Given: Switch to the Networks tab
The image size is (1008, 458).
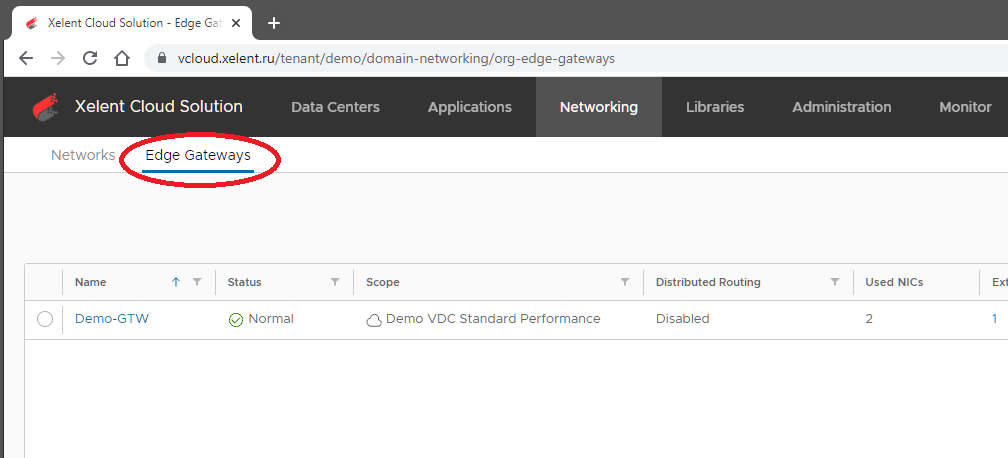Looking at the screenshot, I should pos(83,155).
